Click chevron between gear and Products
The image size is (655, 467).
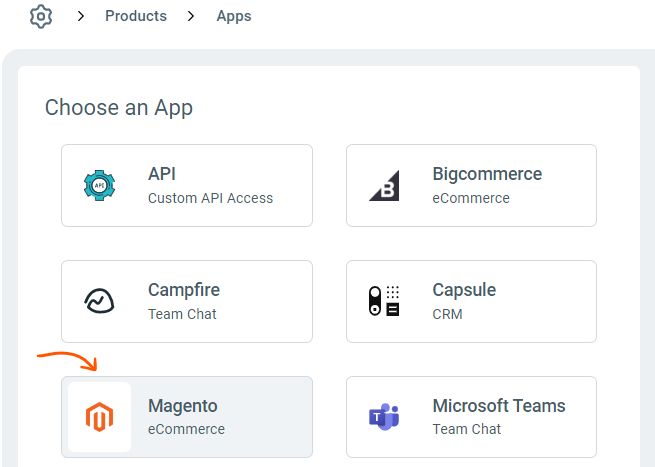pyautogui.click(x=81, y=17)
